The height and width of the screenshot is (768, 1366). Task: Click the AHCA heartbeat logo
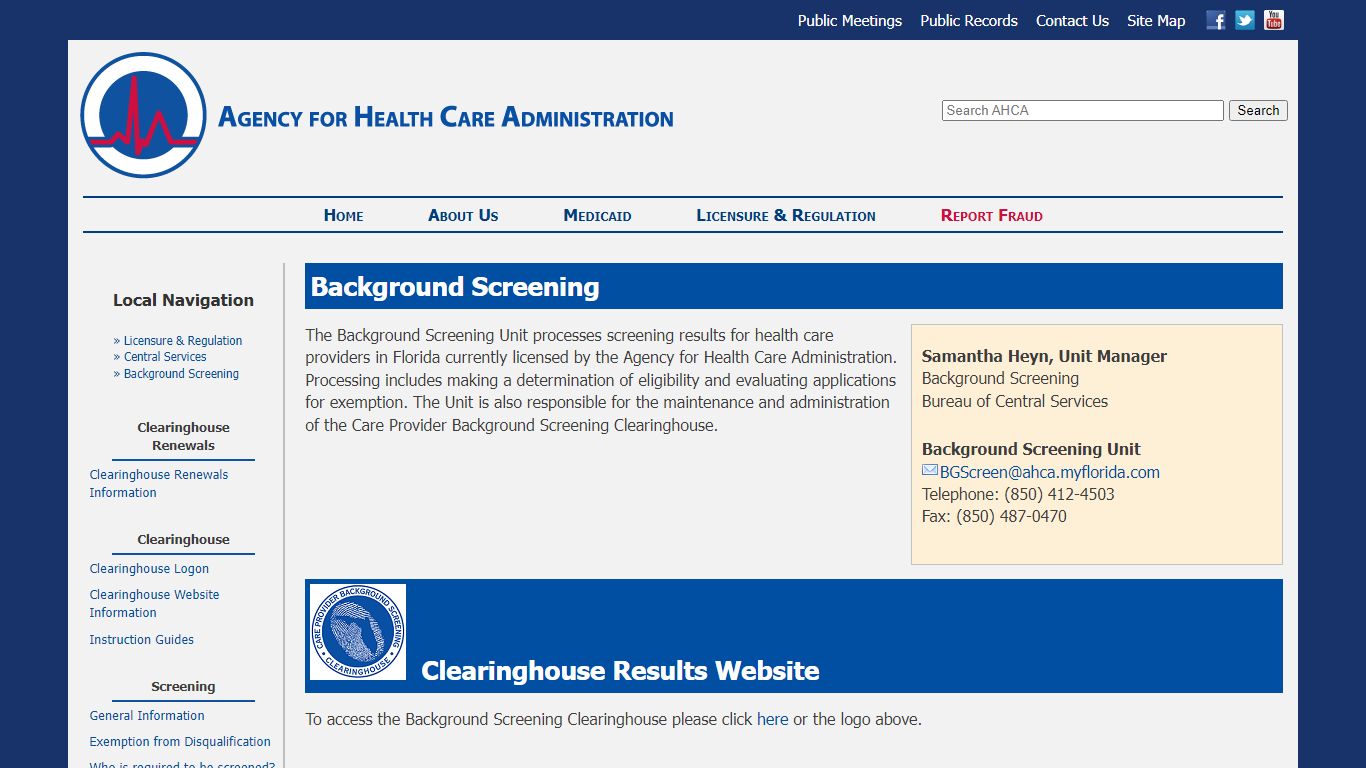click(x=142, y=114)
